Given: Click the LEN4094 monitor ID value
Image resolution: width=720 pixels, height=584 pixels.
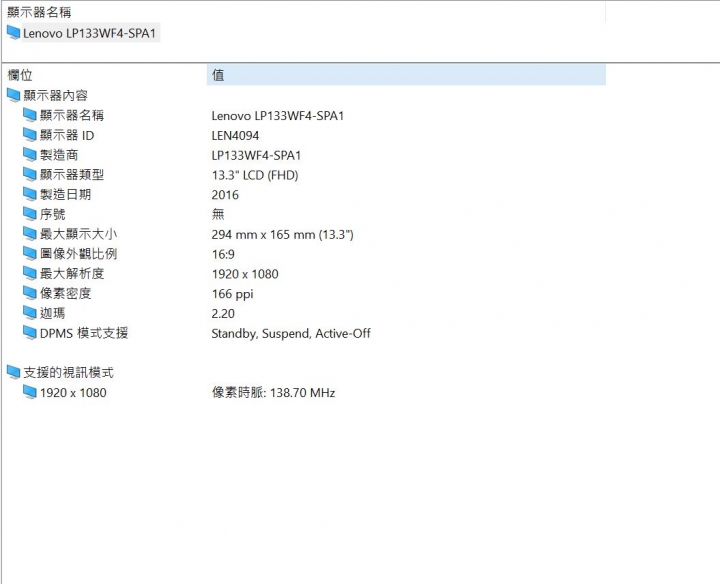Looking at the screenshot, I should [235, 135].
